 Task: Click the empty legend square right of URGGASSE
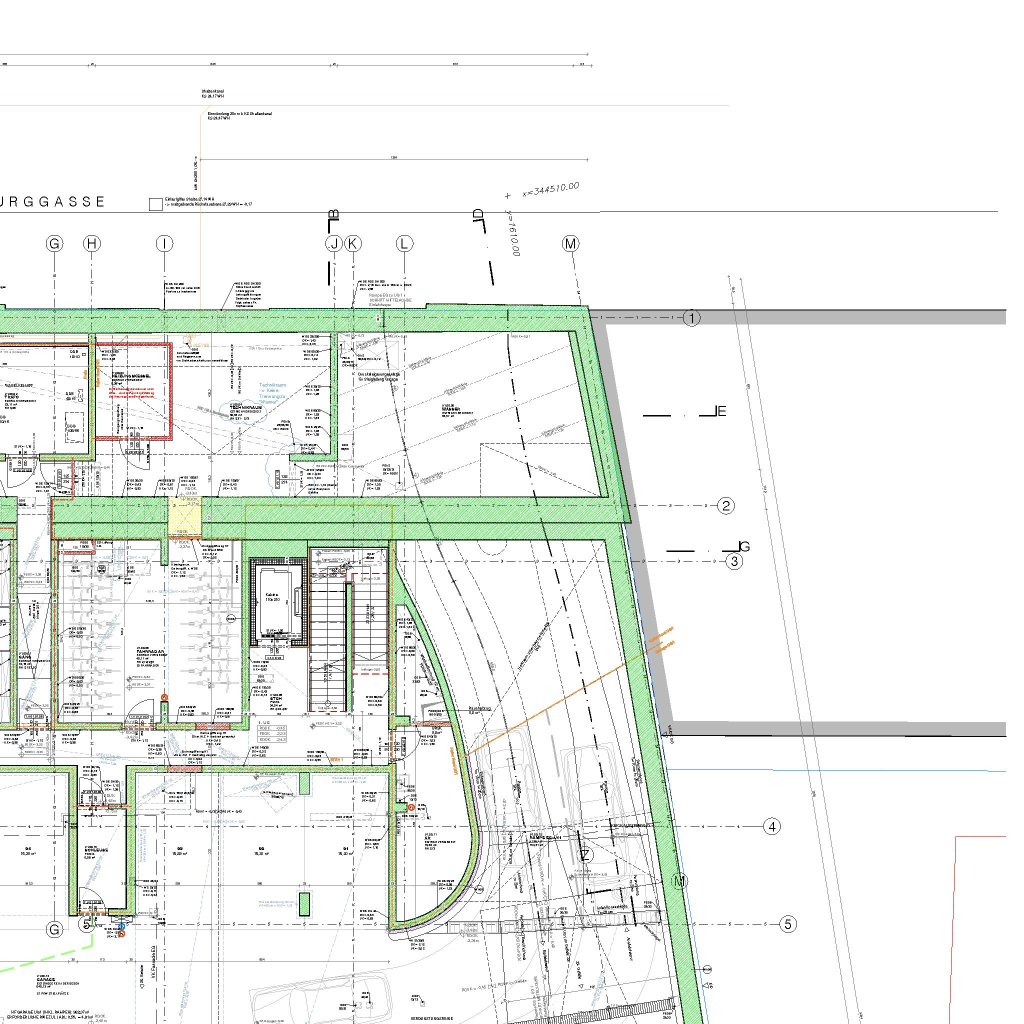(154, 205)
